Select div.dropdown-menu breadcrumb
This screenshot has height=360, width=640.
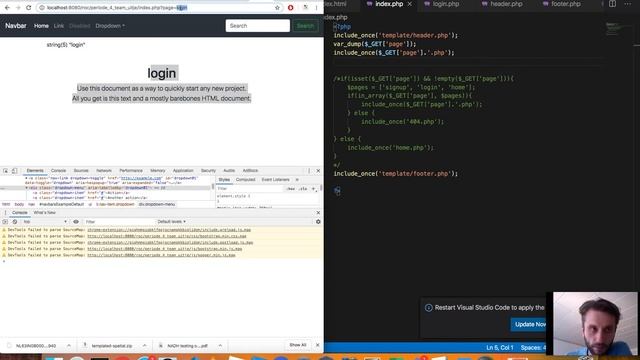pos(157,204)
